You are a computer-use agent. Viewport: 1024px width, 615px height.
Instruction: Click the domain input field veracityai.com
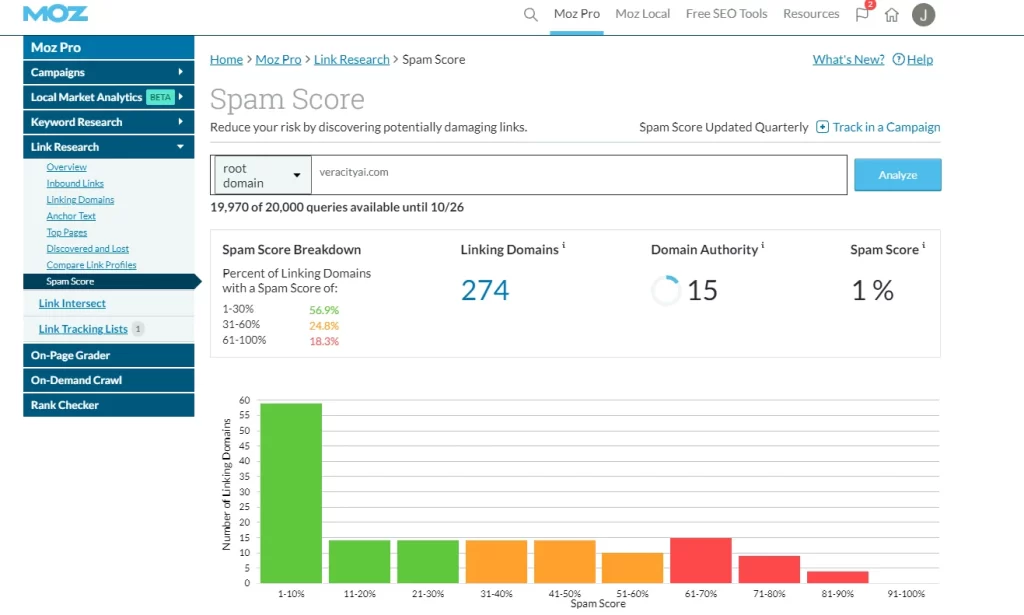point(579,175)
